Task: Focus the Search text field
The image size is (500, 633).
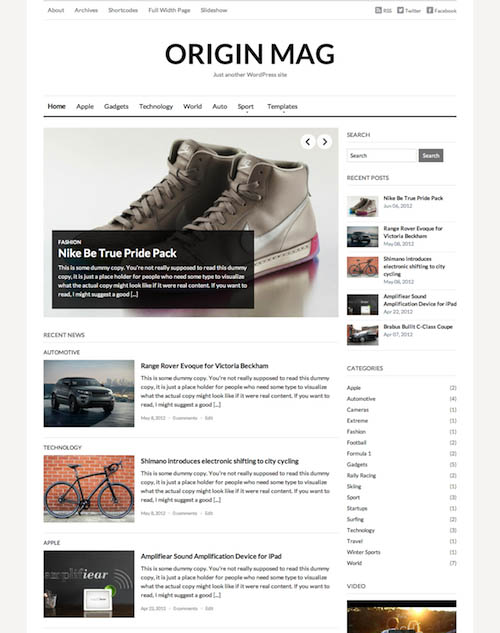Action: pos(382,155)
